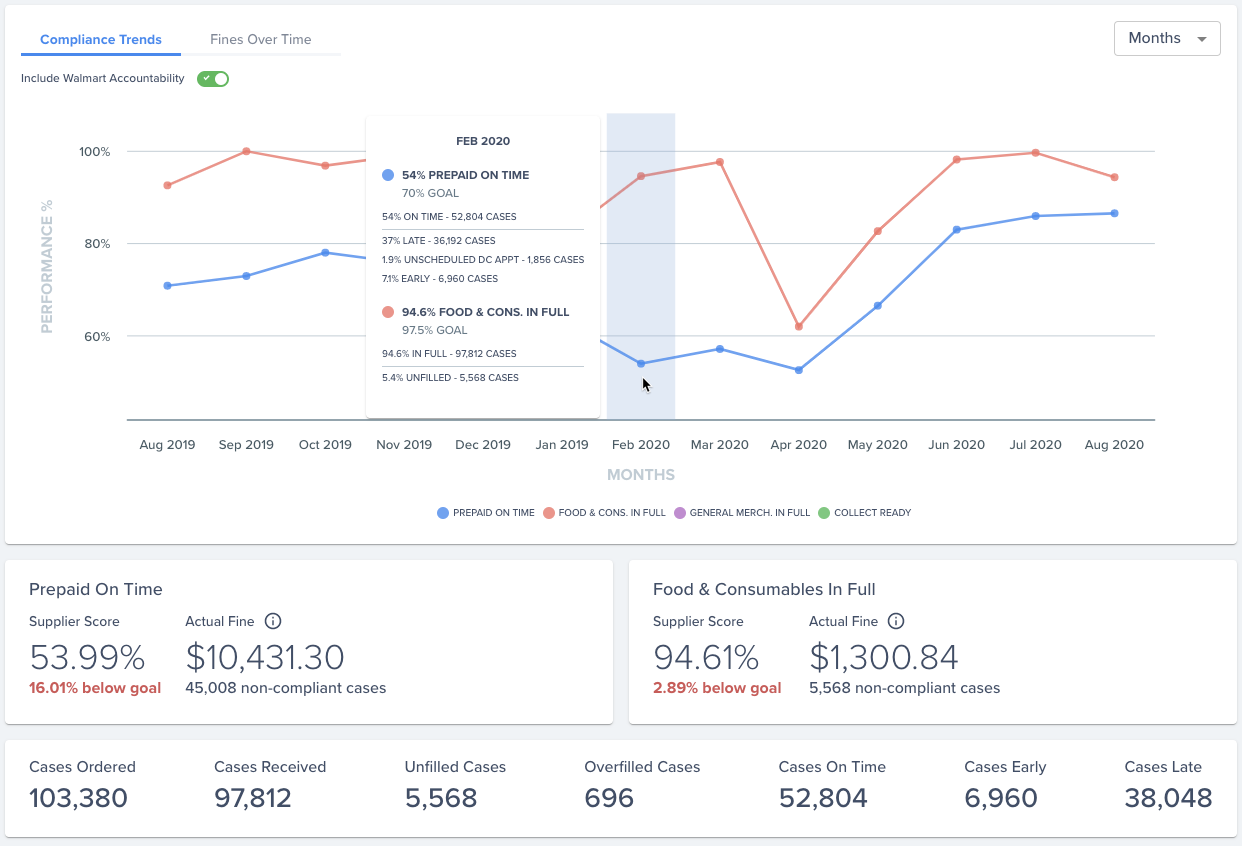Toggle Prepaid On Time legend dot
Screen dimensions: 1242x846
(443, 513)
